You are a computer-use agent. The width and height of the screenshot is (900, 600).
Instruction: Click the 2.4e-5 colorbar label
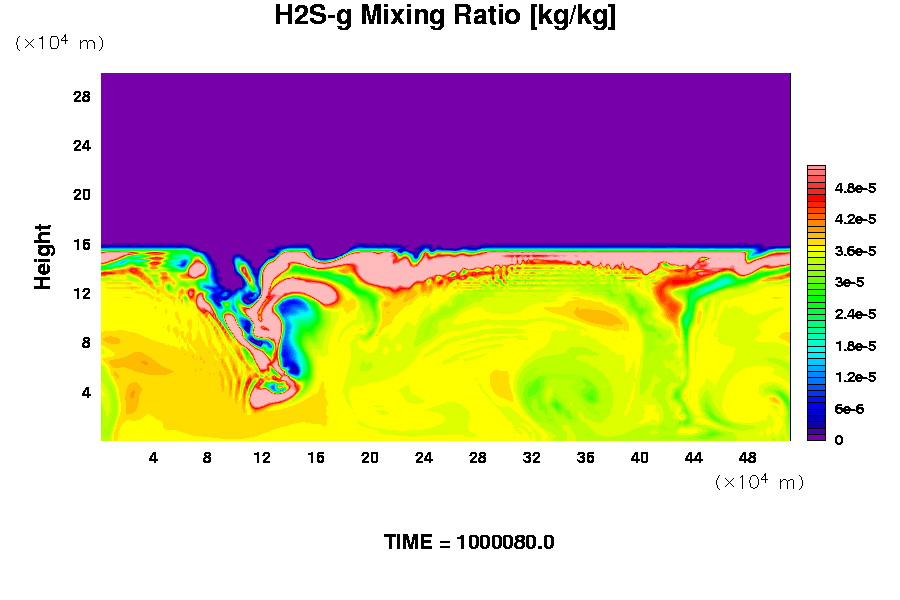coord(856,314)
